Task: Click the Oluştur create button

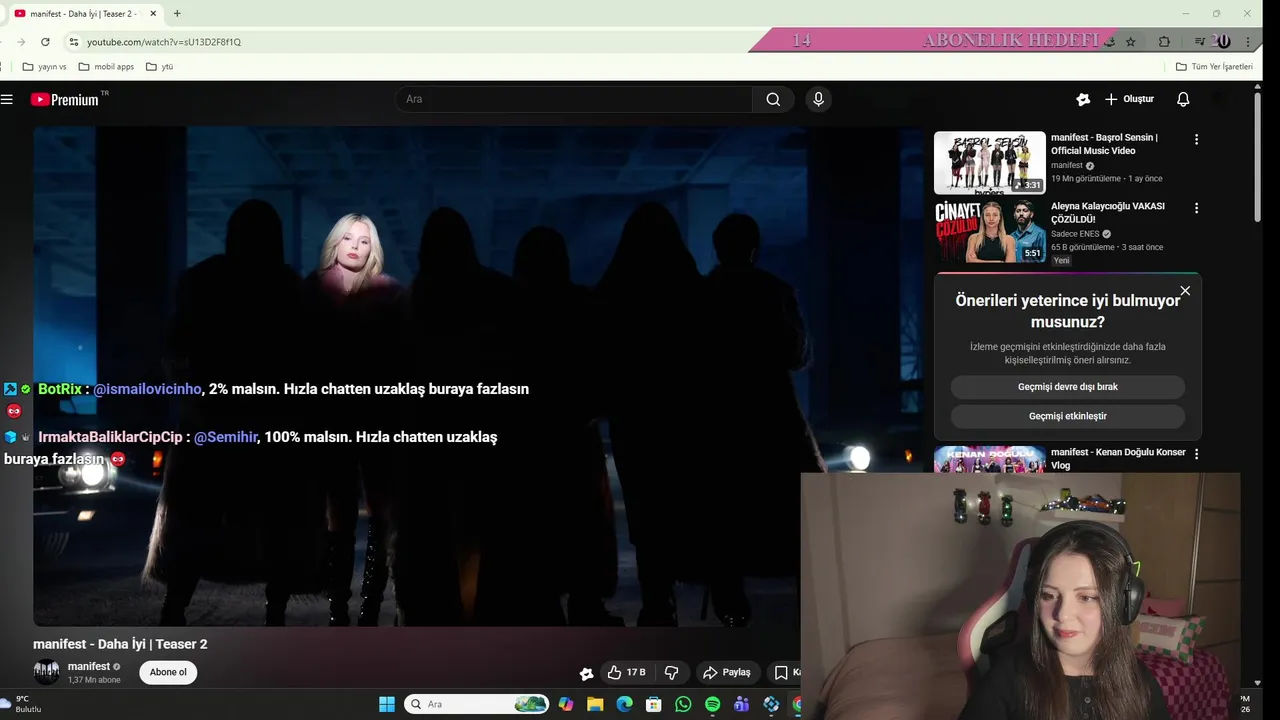Action: pyautogui.click(x=1129, y=99)
